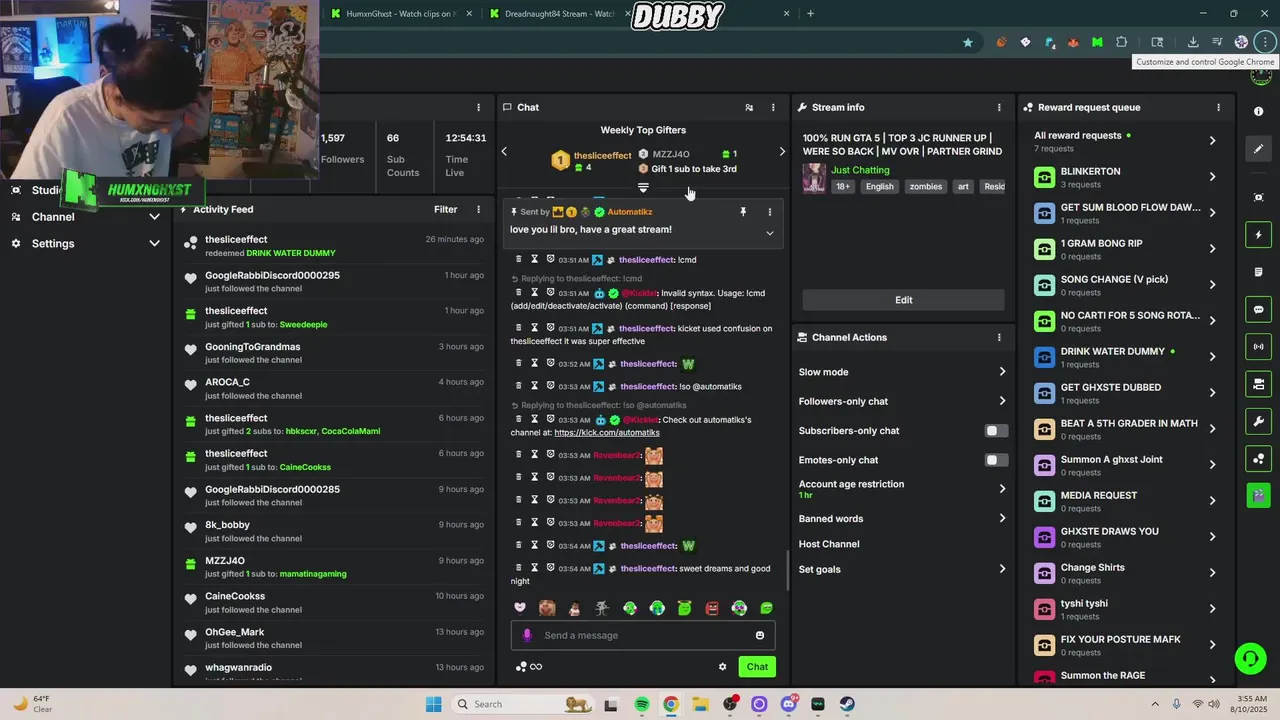Open Account age restriction settings
1280x720 pixels.
(x=903, y=488)
